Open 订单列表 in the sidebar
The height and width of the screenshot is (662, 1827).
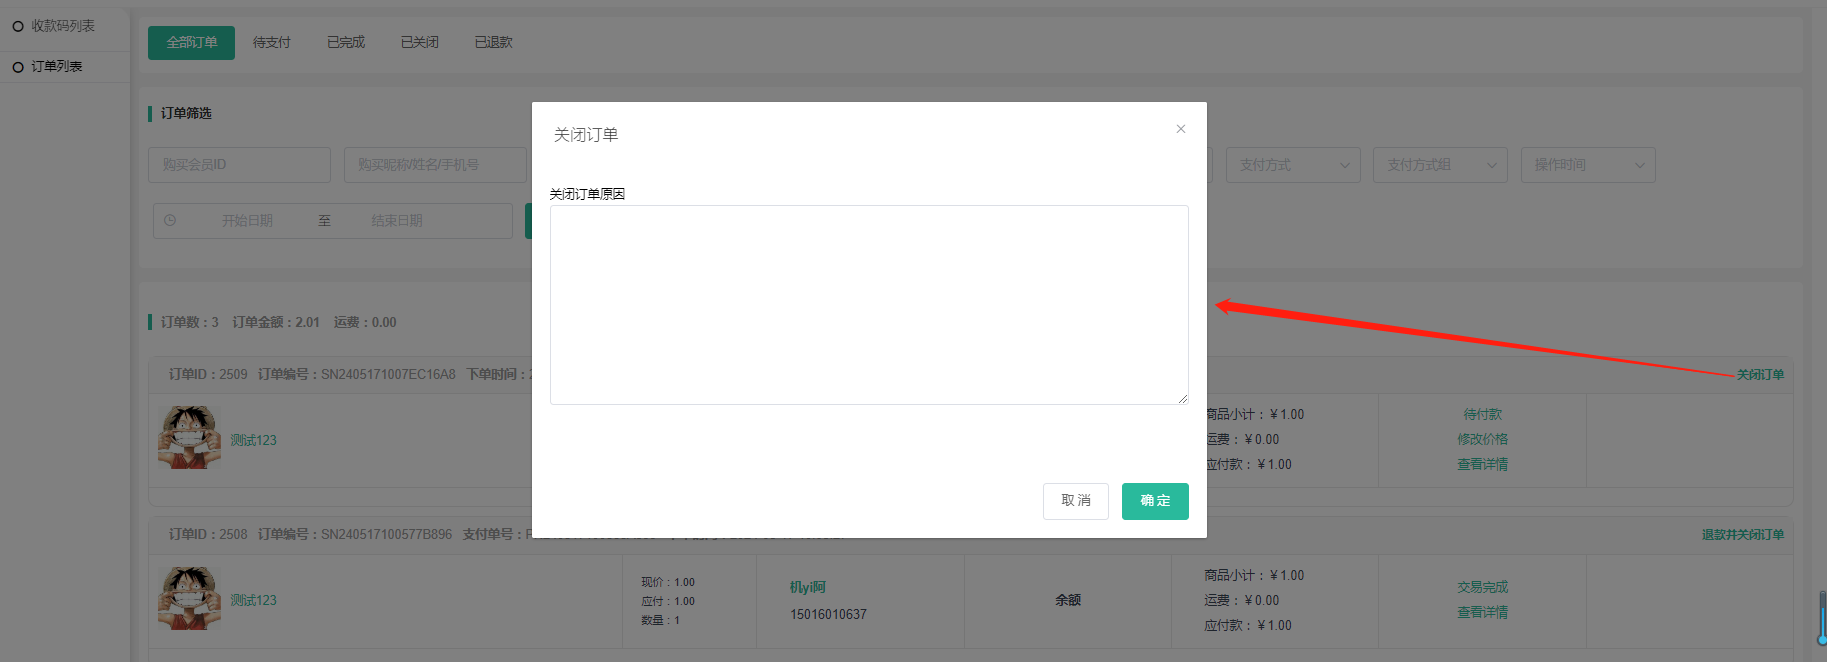point(56,67)
